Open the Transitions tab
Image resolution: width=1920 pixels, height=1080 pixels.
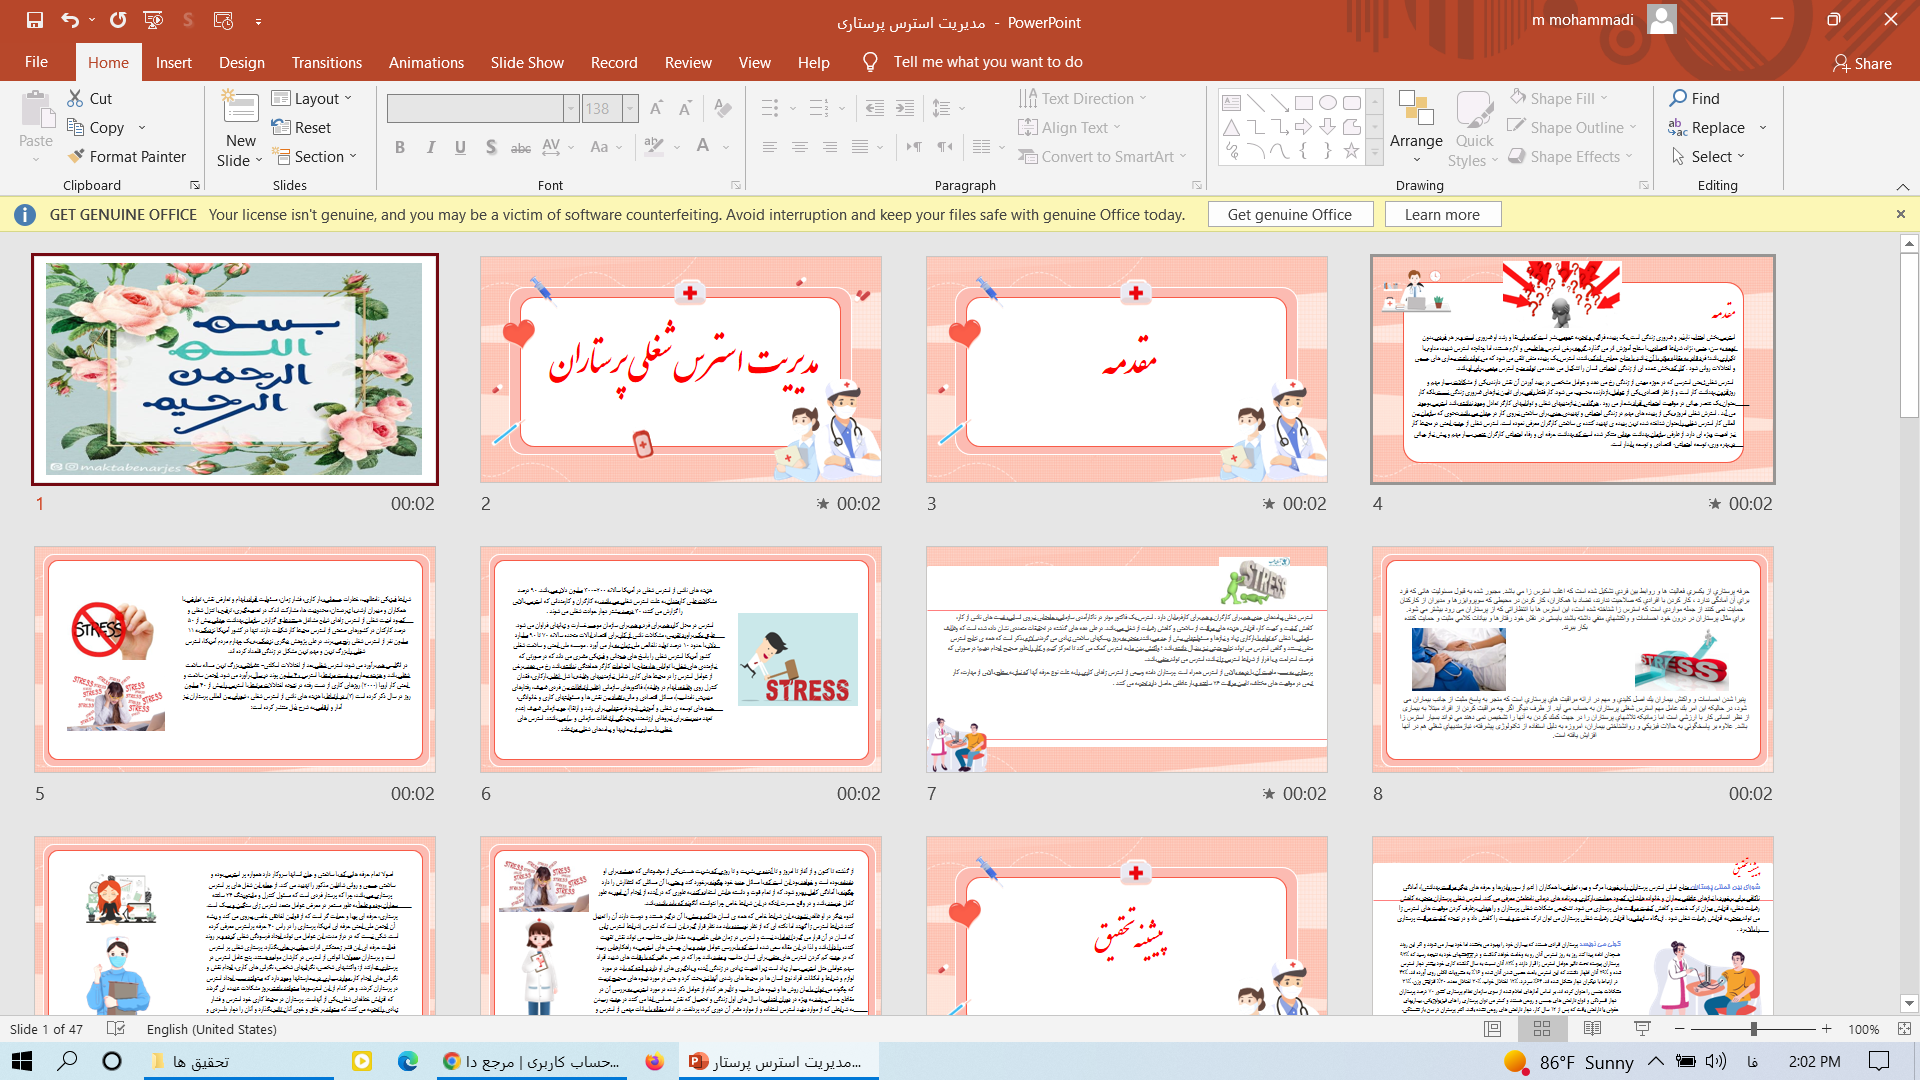tap(326, 62)
